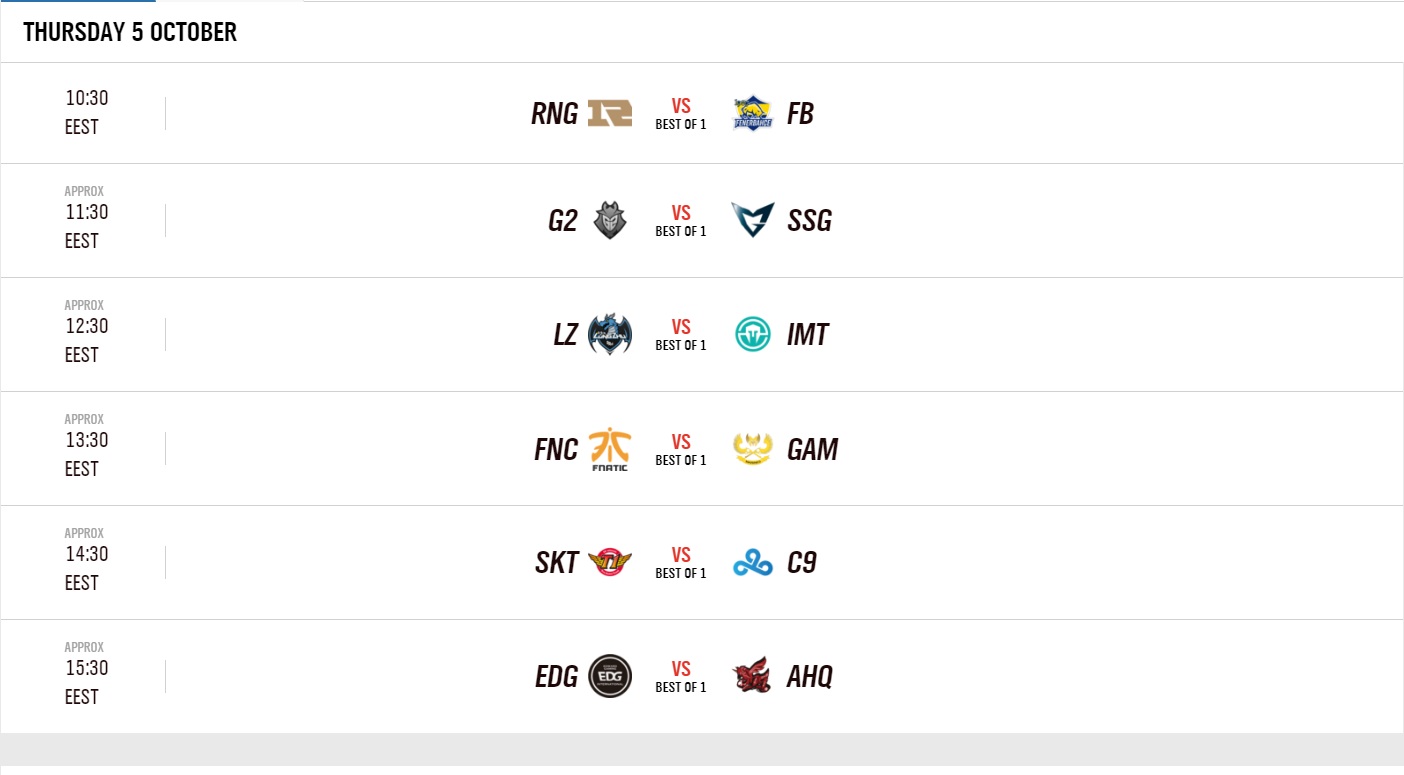This screenshot has width=1404, height=775.
Task: Click VS in the LZ–IMT match
Action: [681, 327]
